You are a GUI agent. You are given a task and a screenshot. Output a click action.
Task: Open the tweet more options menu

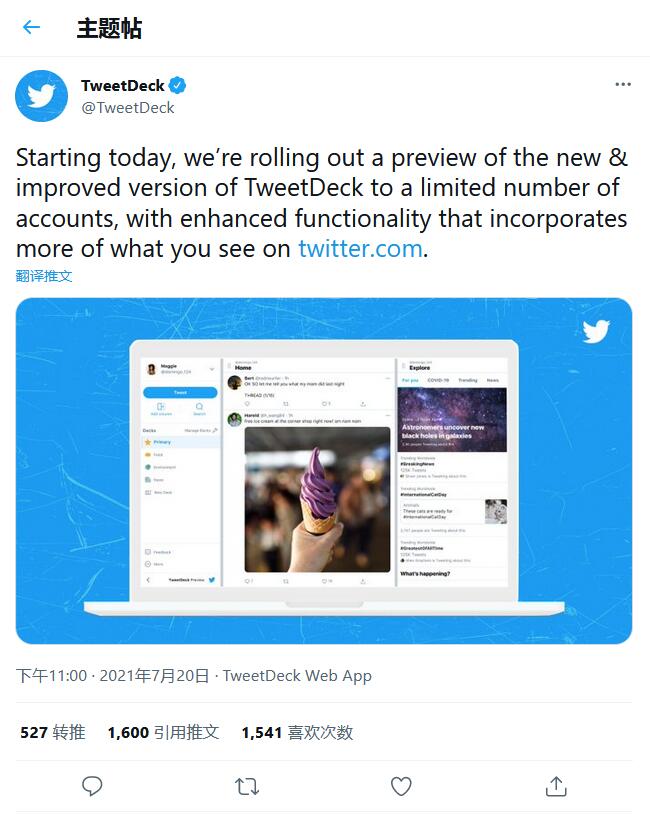(x=623, y=86)
